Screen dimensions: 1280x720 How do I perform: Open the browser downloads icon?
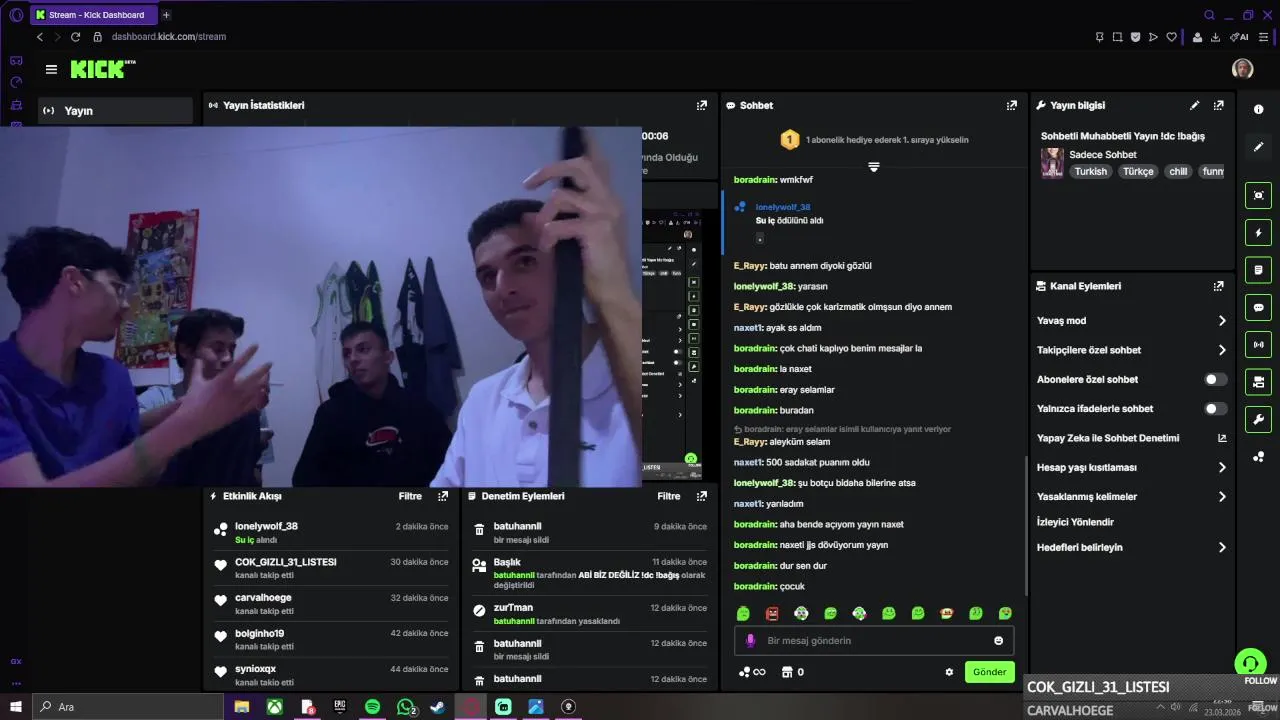point(1215,37)
